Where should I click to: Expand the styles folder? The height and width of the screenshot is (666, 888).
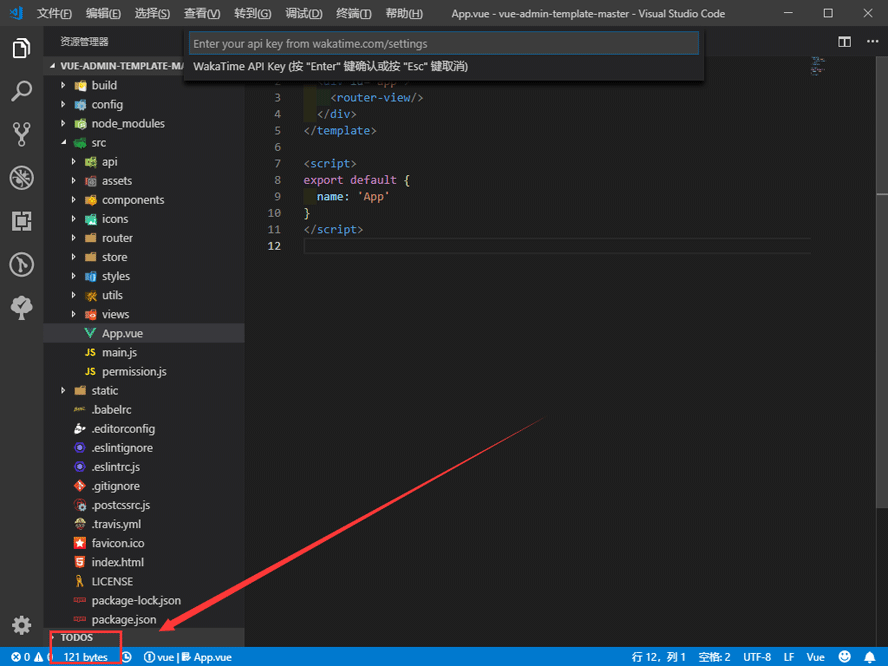pyautogui.click(x=144, y=276)
